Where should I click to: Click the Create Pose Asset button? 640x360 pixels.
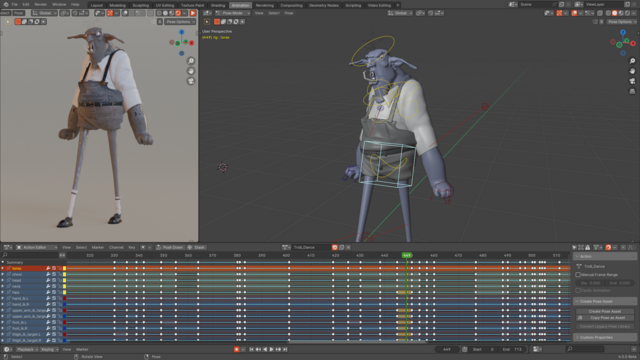coord(605,311)
